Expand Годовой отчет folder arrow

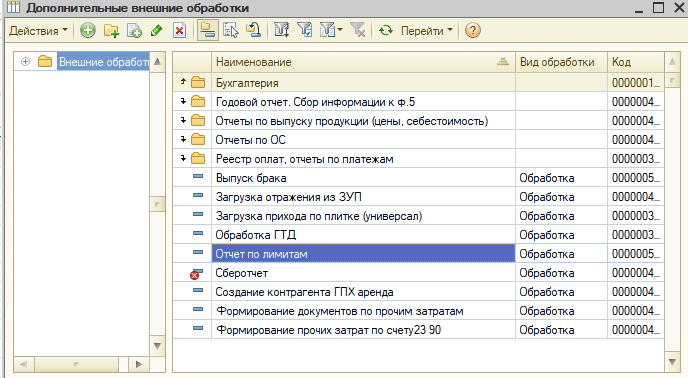[x=183, y=101]
